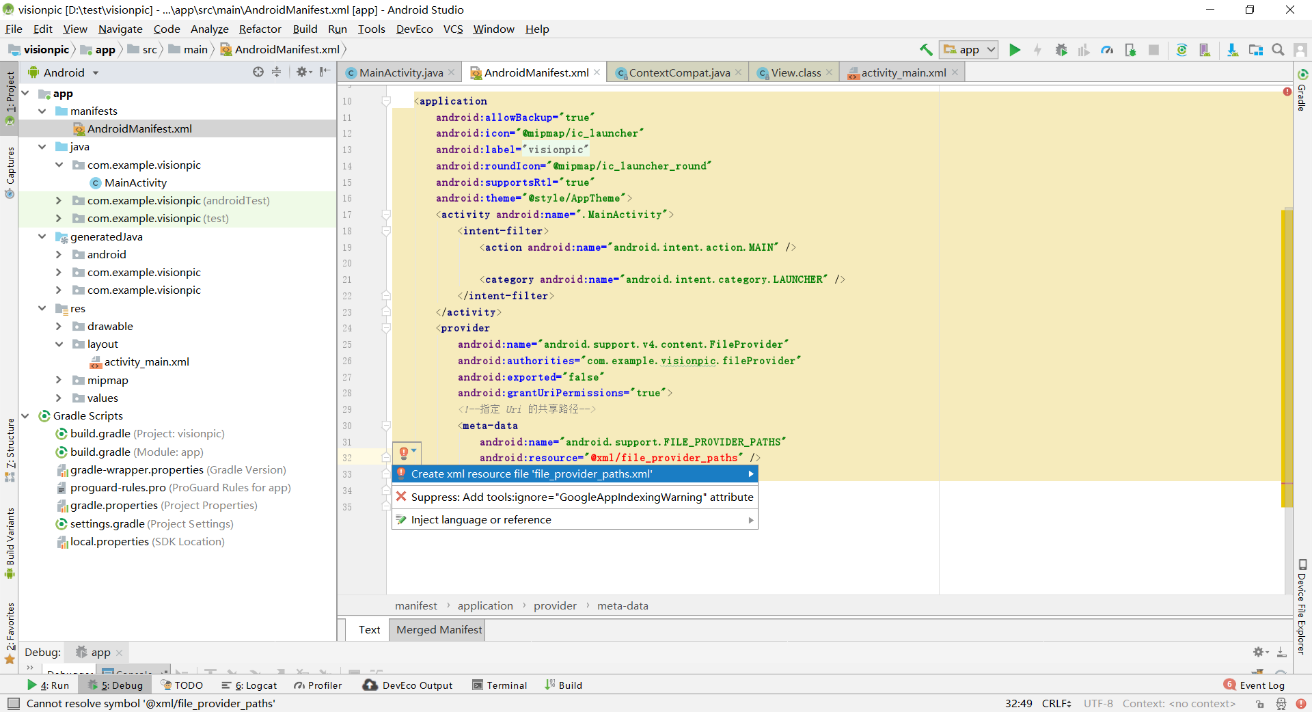Toggle the Gradle tool window side button
This screenshot has height=712, width=1312.
[1302, 90]
